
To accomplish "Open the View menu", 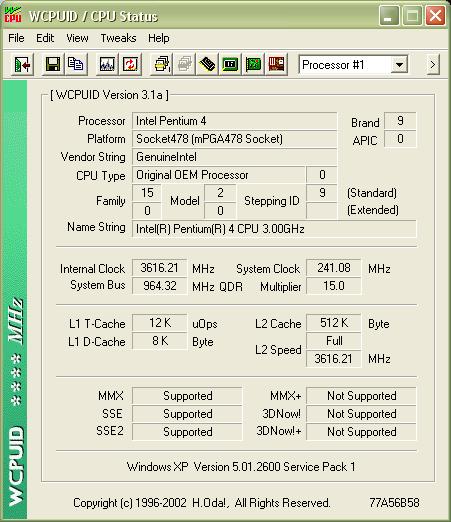I will pos(77,38).
